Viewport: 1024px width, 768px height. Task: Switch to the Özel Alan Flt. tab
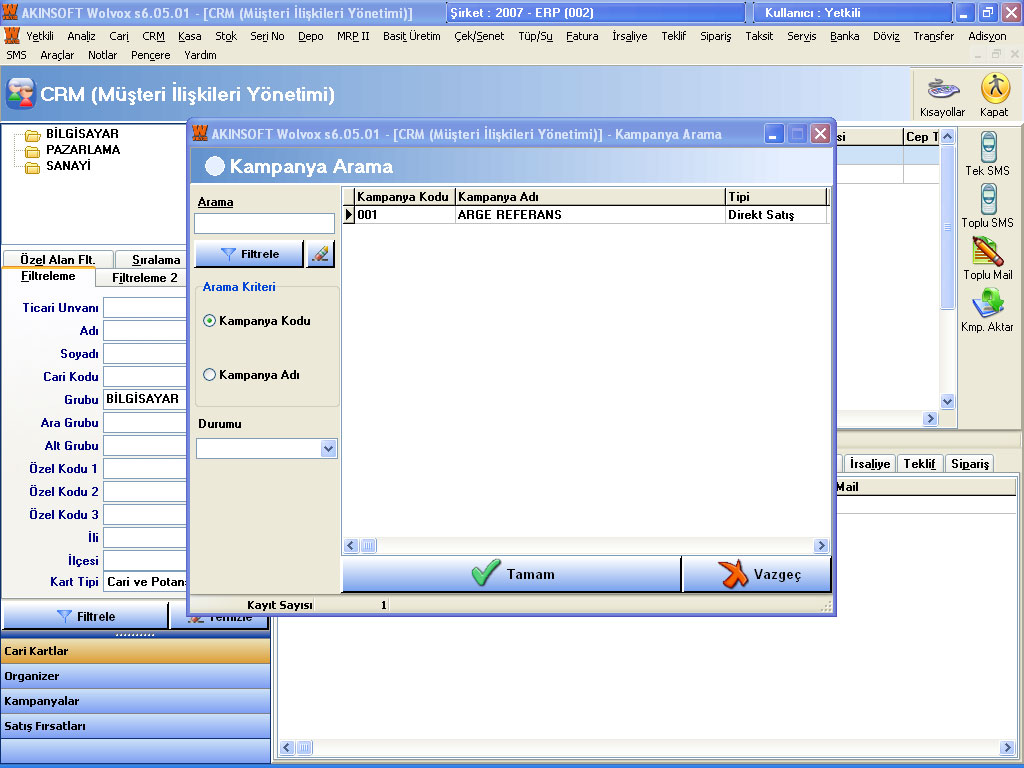coord(57,259)
